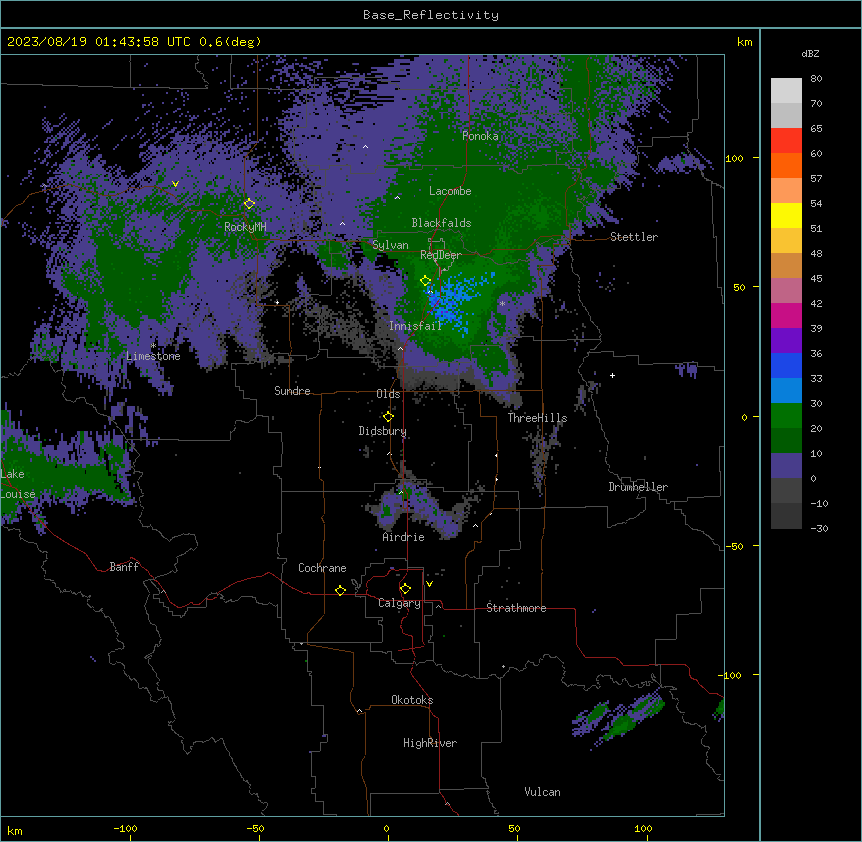862x842 pixels.
Task: Click the Stettler city label
Action: [x=634, y=237]
